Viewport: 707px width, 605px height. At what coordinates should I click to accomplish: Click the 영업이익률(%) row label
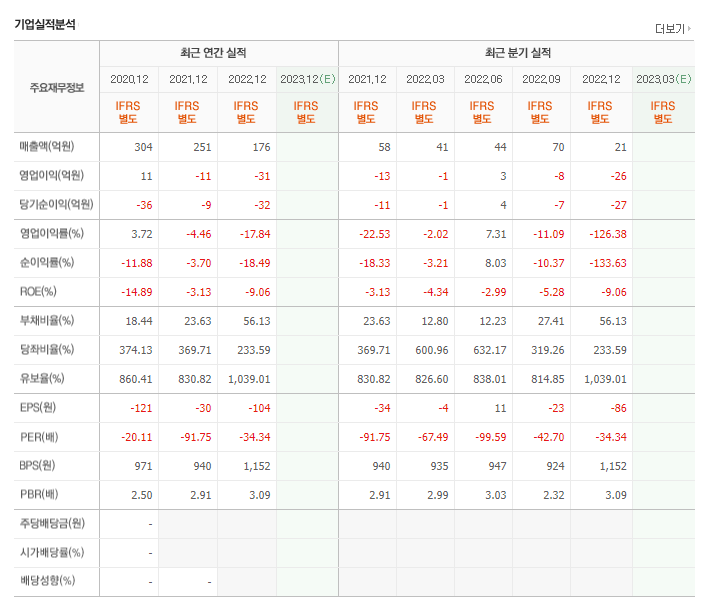click(51, 234)
